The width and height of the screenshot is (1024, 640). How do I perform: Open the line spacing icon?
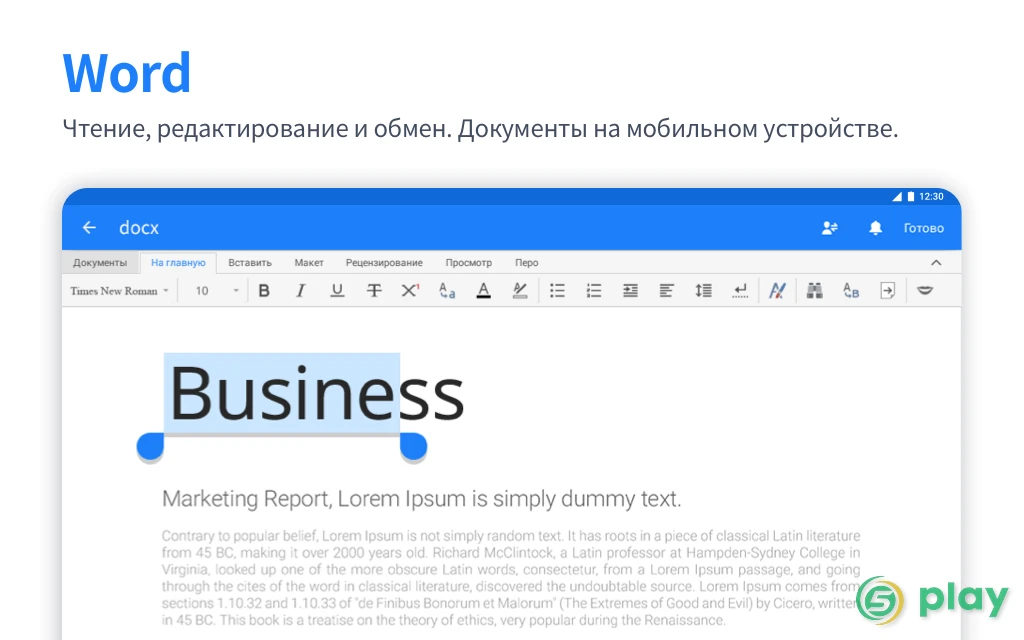point(703,291)
